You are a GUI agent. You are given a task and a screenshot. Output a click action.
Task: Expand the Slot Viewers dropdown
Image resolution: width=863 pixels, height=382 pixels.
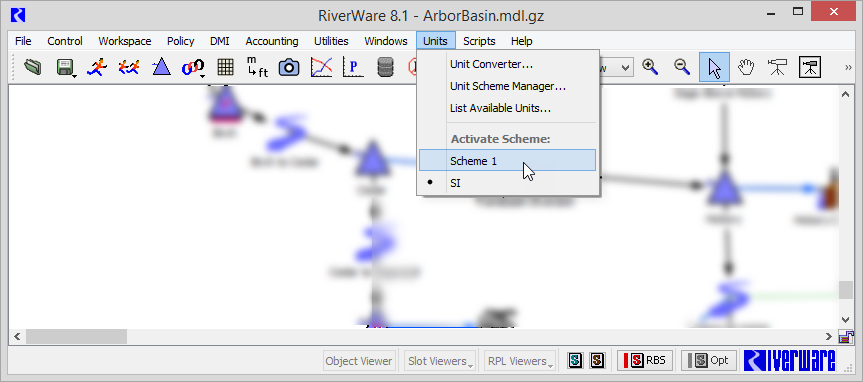[440, 361]
